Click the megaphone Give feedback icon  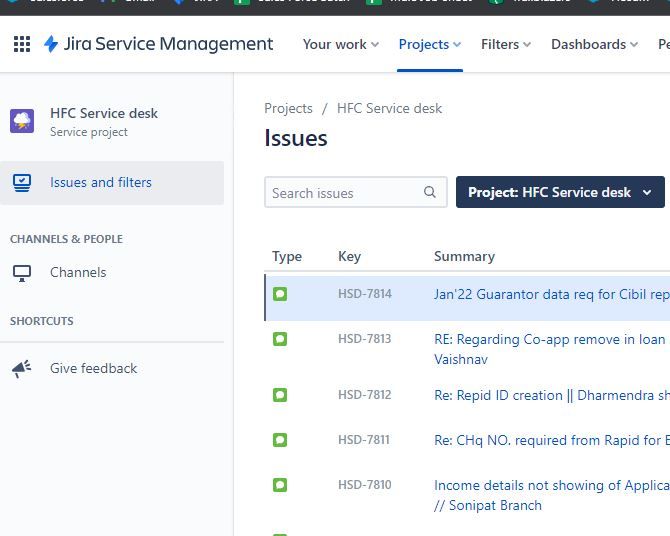coord(22,369)
